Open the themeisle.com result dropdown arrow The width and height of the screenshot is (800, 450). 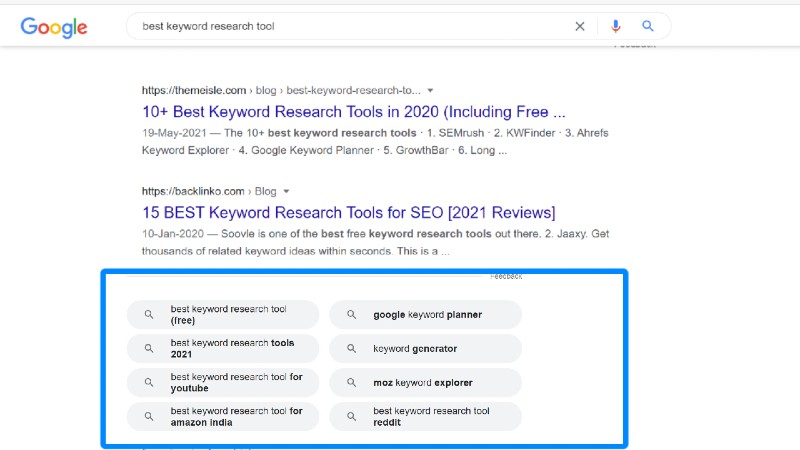click(x=430, y=90)
